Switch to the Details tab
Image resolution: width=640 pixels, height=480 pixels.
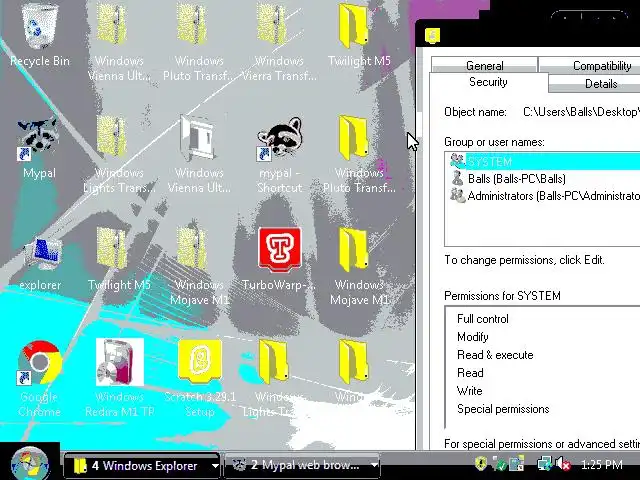[601, 84]
